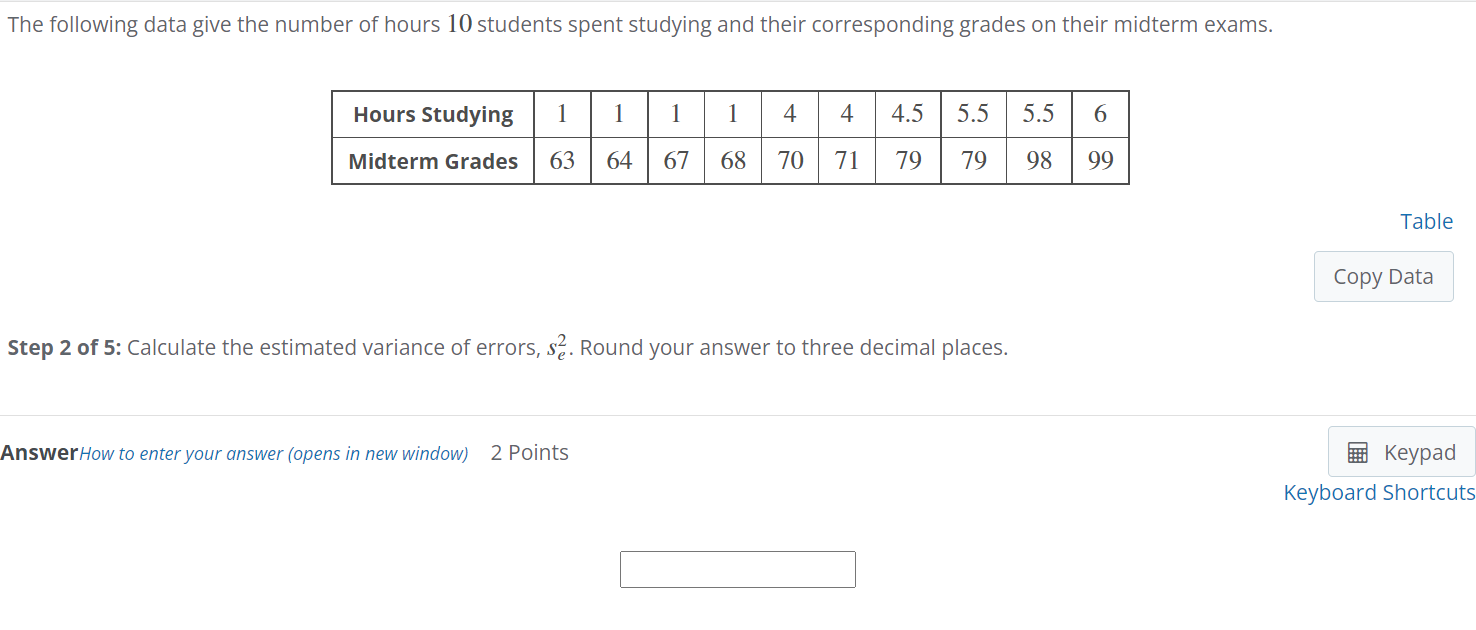Open Keyboard Shortcuts

1380,492
